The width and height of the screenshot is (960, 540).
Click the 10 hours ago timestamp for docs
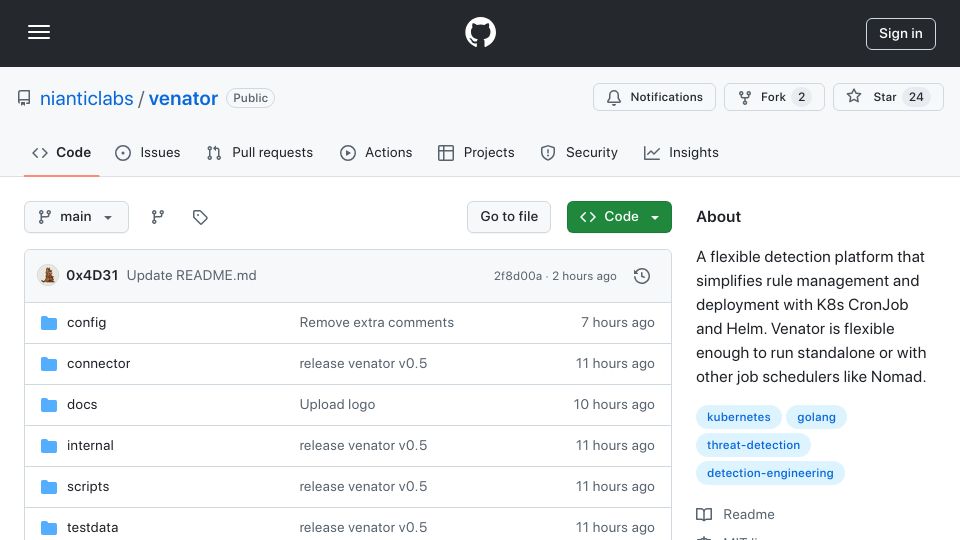tap(613, 405)
